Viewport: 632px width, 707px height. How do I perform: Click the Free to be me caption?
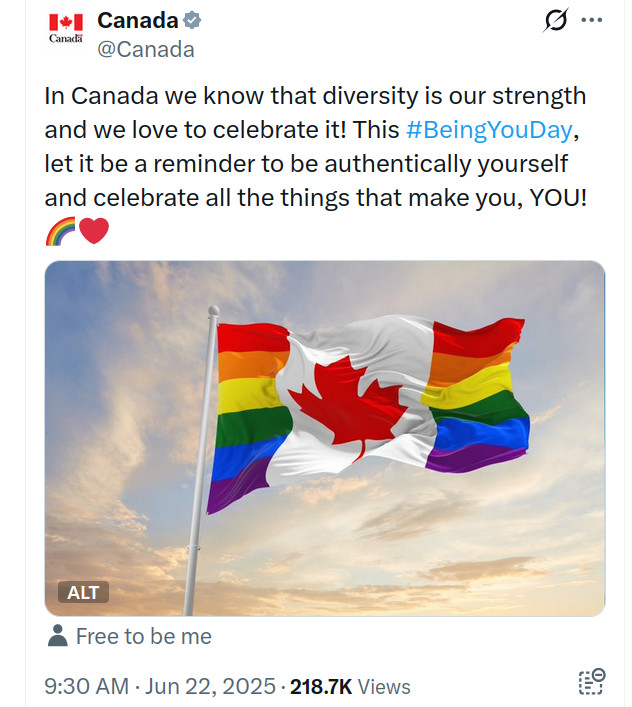tap(144, 636)
